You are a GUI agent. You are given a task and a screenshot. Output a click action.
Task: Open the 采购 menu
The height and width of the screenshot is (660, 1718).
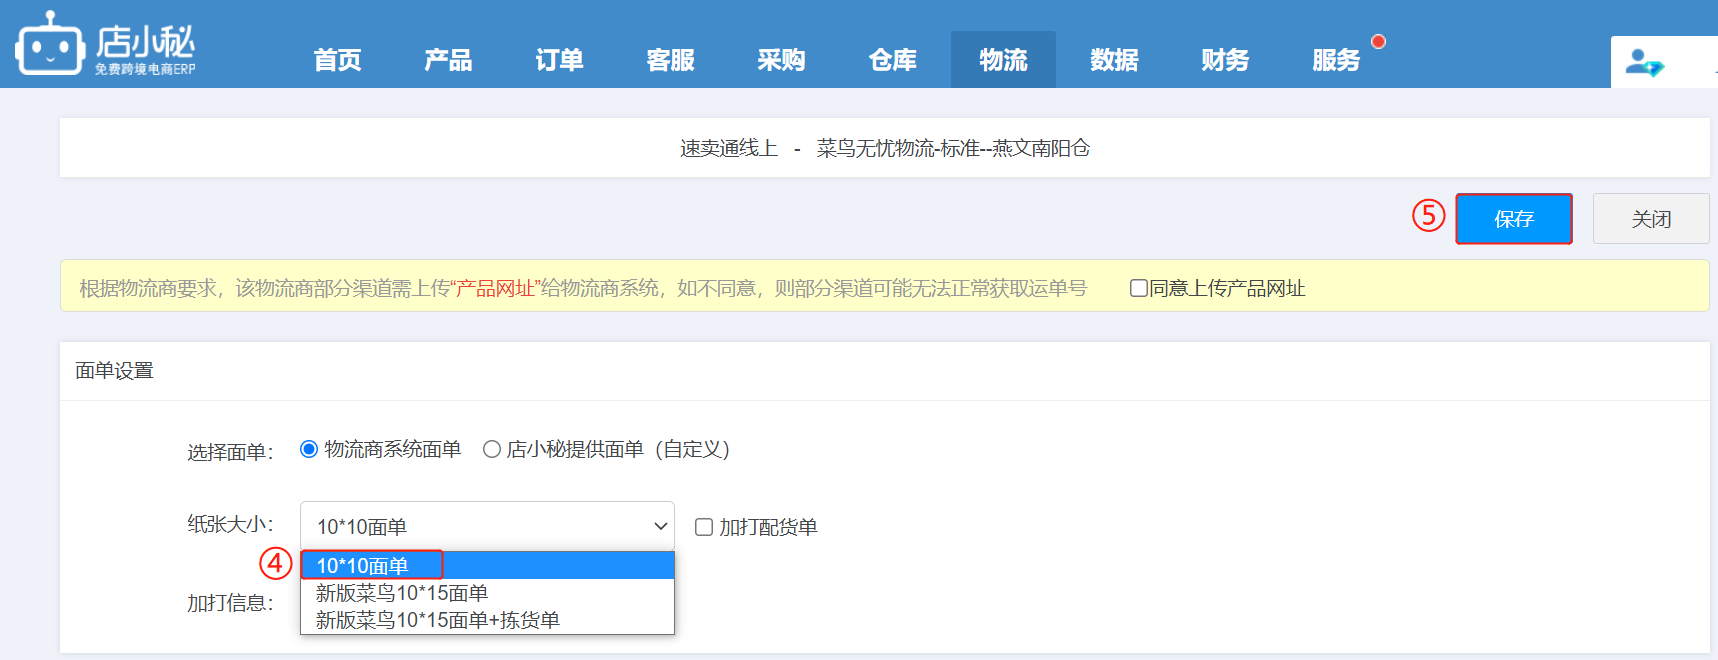(x=781, y=60)
